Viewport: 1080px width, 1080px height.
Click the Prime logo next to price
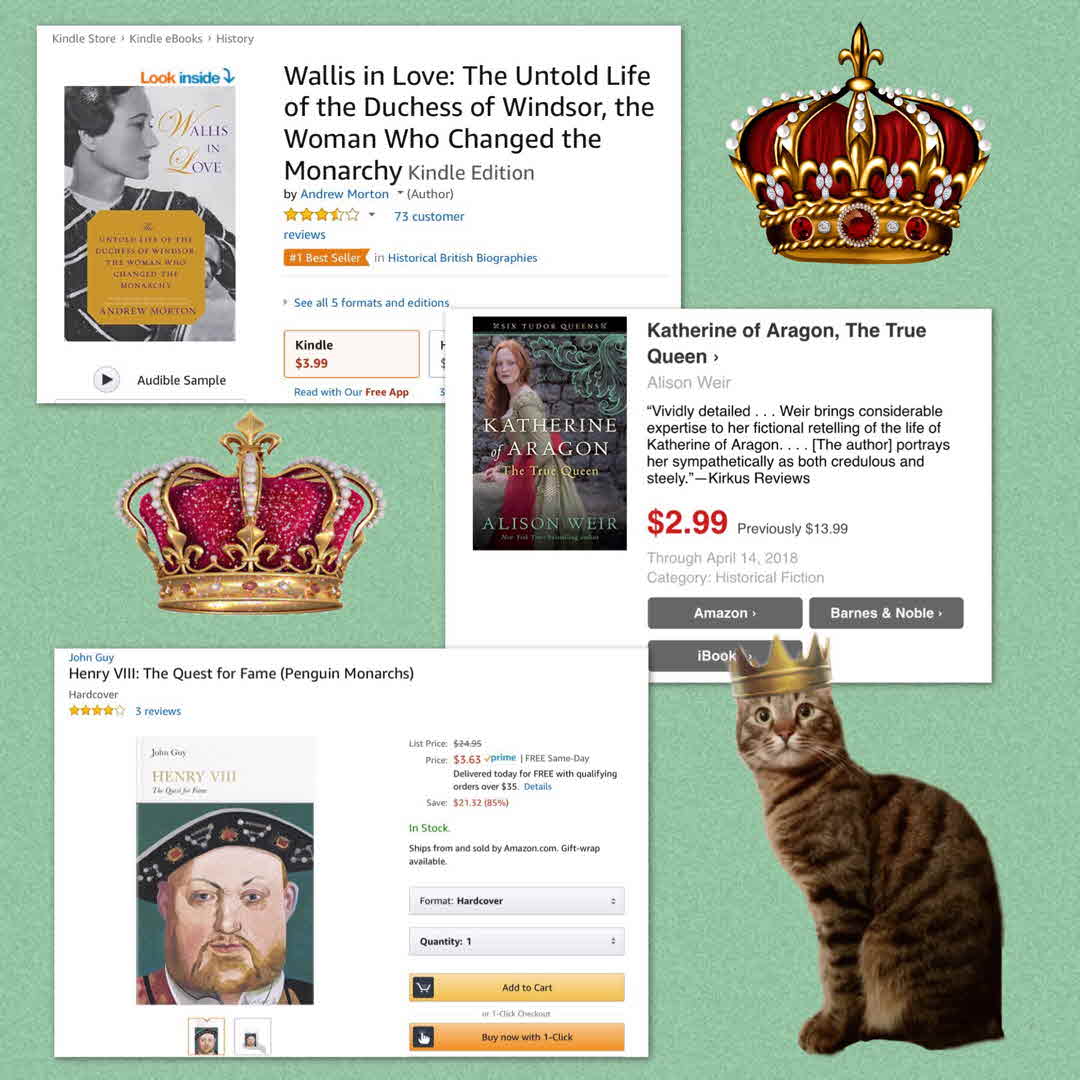tap(501, 758)
